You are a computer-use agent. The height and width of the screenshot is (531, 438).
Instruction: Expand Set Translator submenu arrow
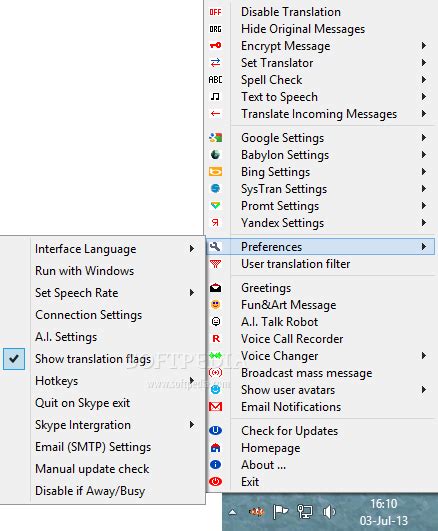pyautogui.click(x=423, y=63)
